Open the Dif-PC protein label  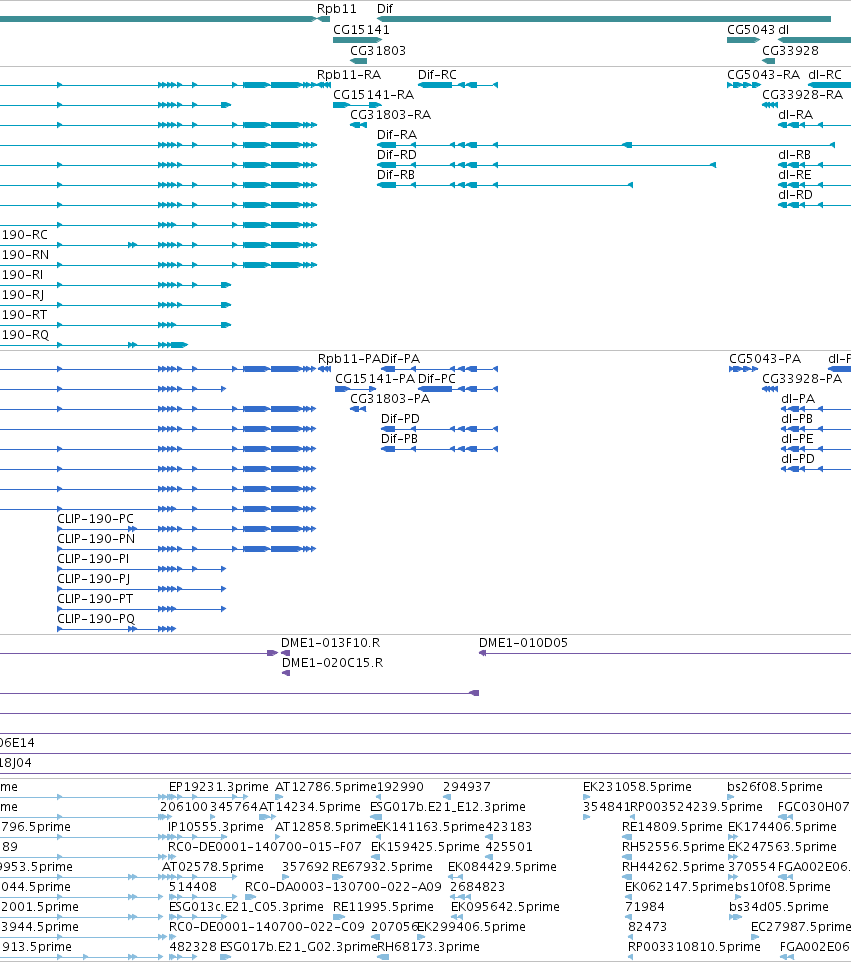(437, 379)
